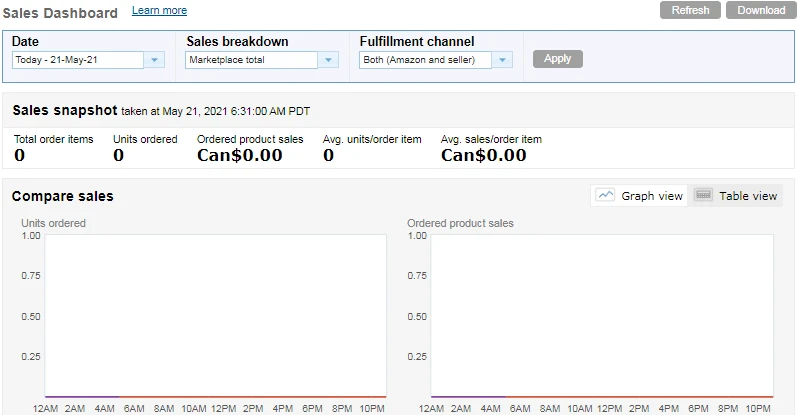Click the Download button
799x415 pixels.
pos(761,10)
